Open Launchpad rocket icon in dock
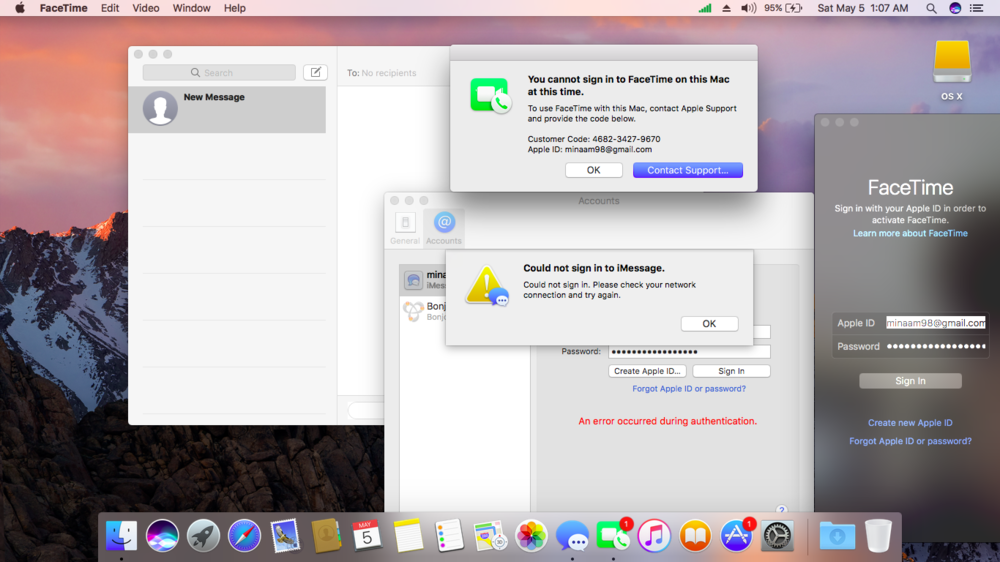This screenshot has height=562, width=1000. pyautogui.click(x=203, y=535)
